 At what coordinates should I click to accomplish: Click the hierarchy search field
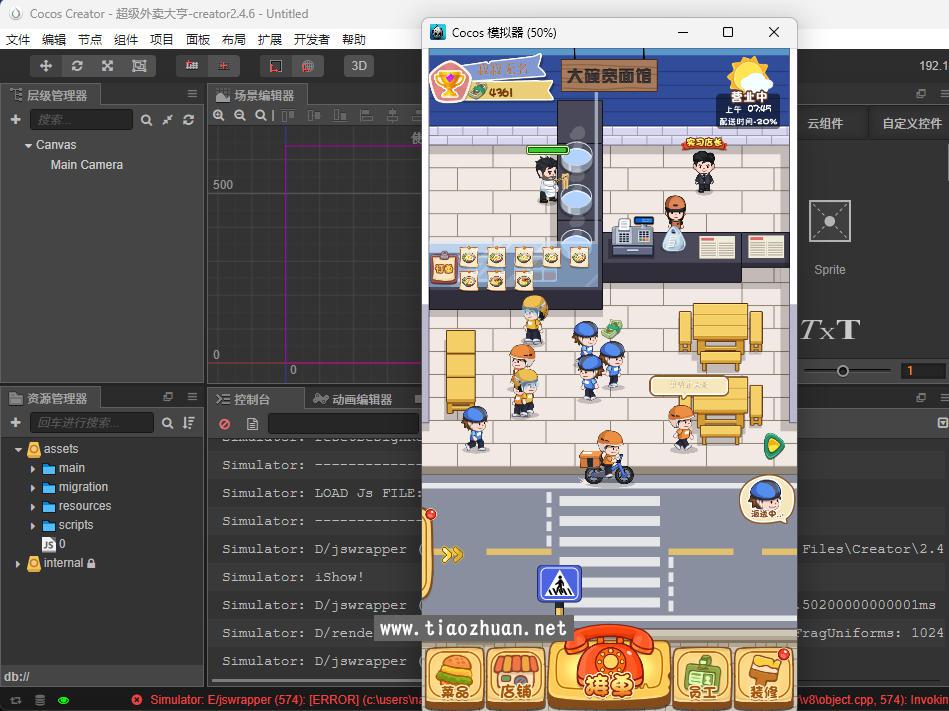(x=81, y=119)
